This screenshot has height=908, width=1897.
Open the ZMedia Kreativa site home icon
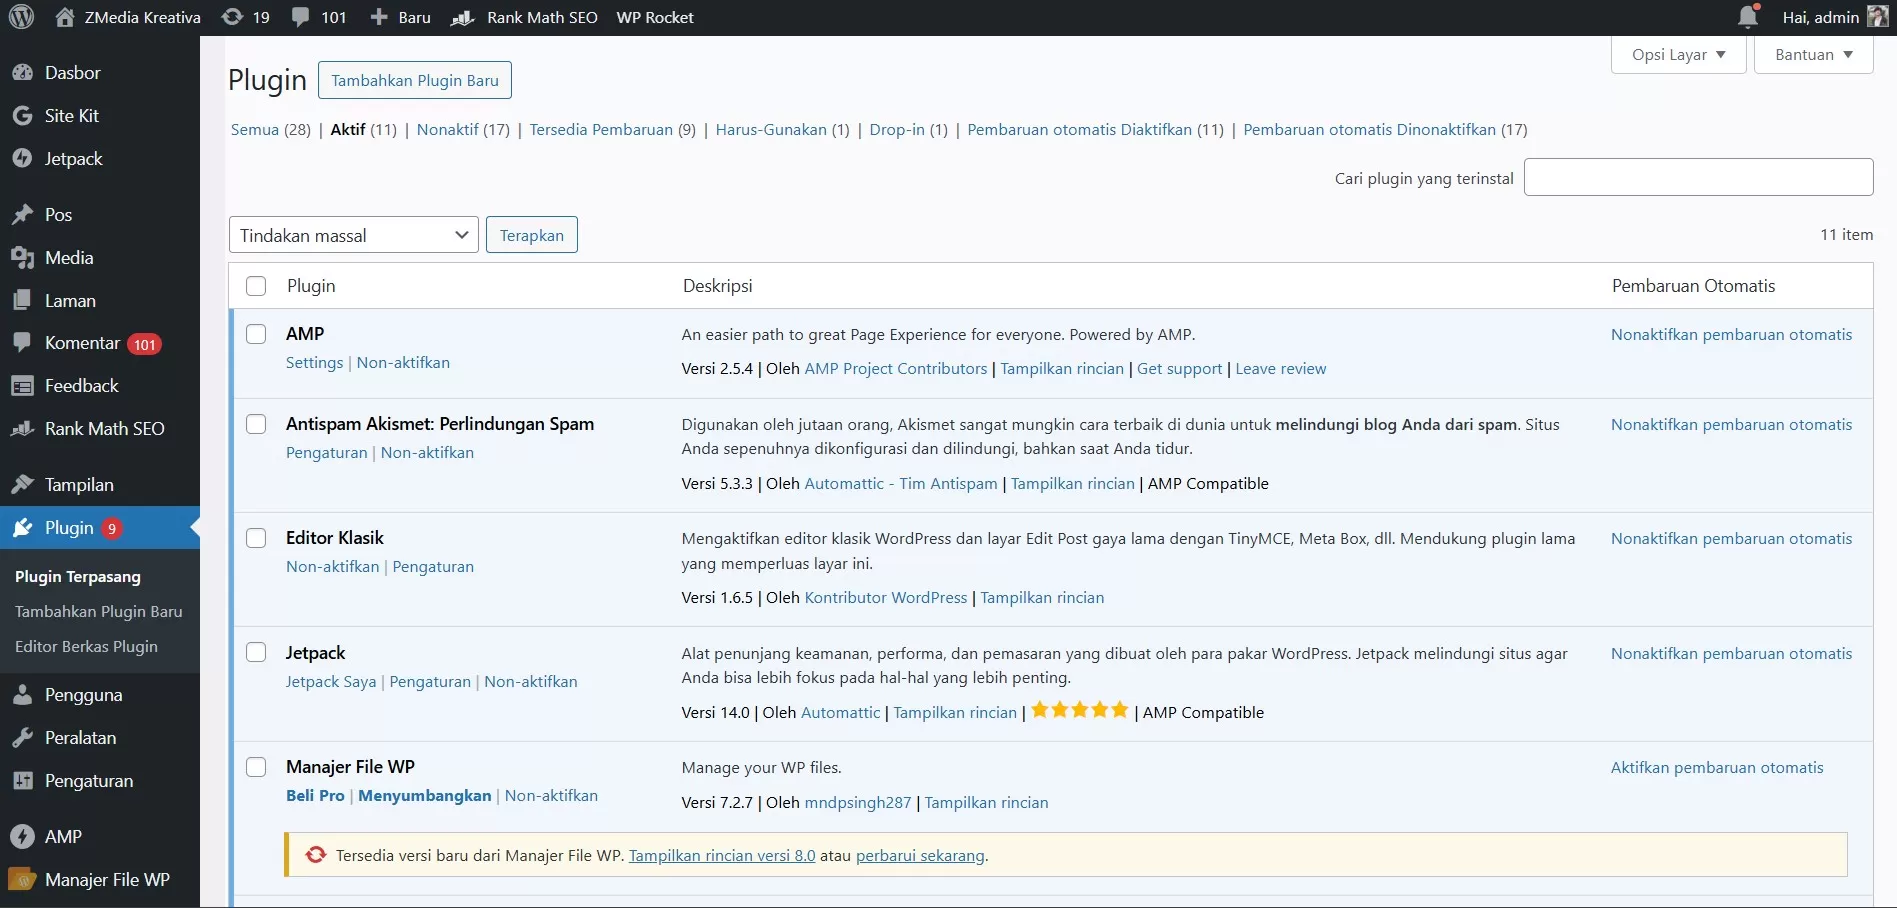click(65, 17)
